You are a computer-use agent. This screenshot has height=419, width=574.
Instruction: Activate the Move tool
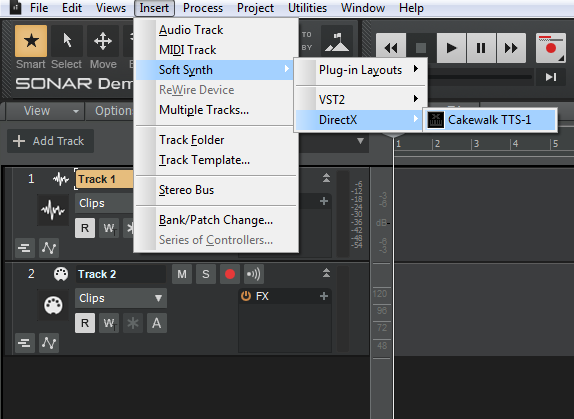coord(103,41)
